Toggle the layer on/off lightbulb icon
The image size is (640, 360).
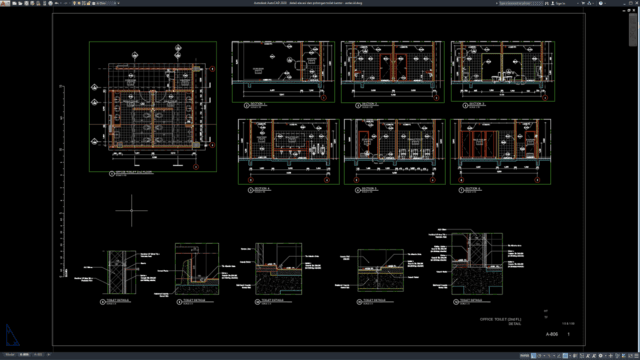(74, 3)
